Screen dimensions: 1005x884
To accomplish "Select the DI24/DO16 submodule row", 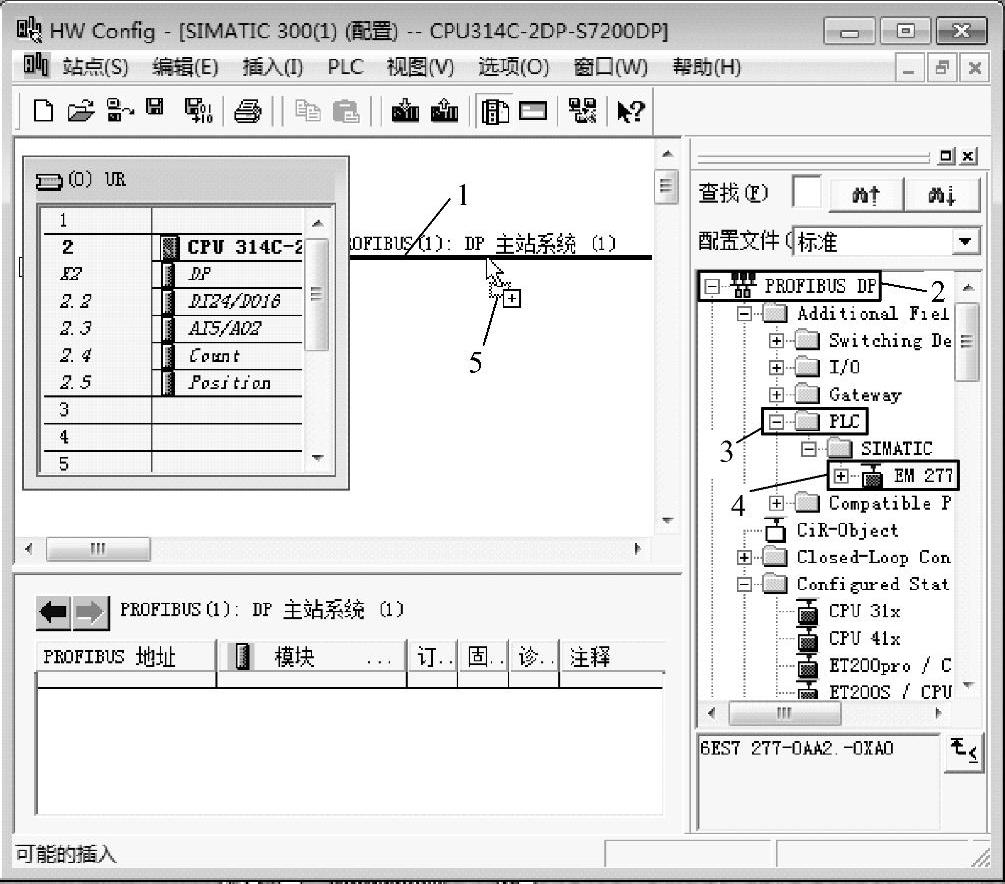I will (x=172, y=301).
